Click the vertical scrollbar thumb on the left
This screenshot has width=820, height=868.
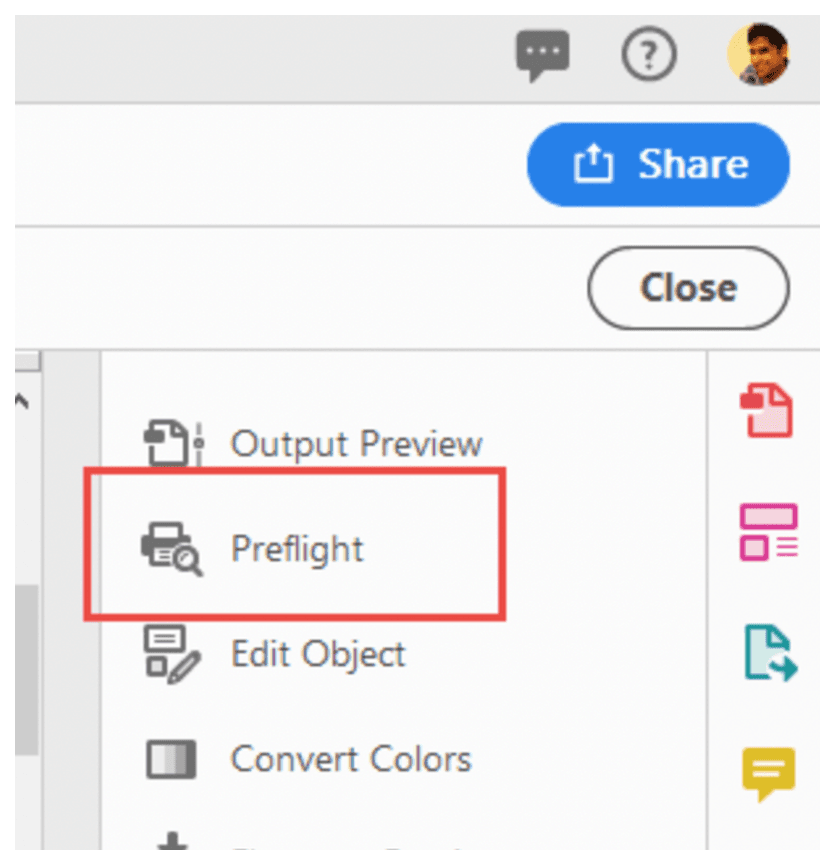pos(27,670)
